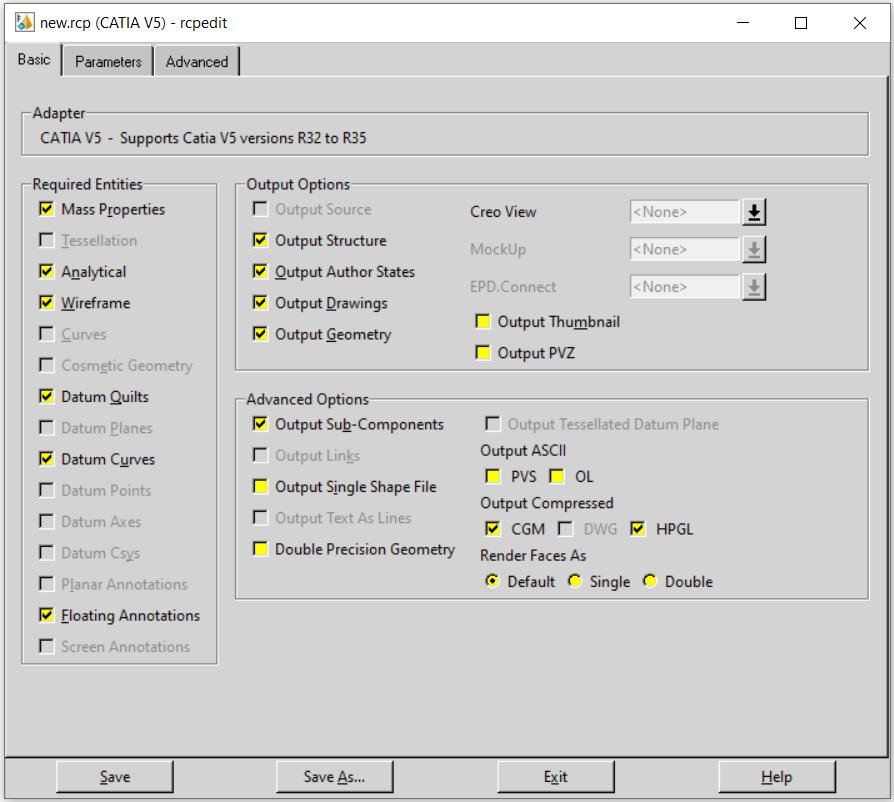This screenshot has height=802, width=894.
Task: Toggle the Curves checkbox
Action: [x=46, y=334]
